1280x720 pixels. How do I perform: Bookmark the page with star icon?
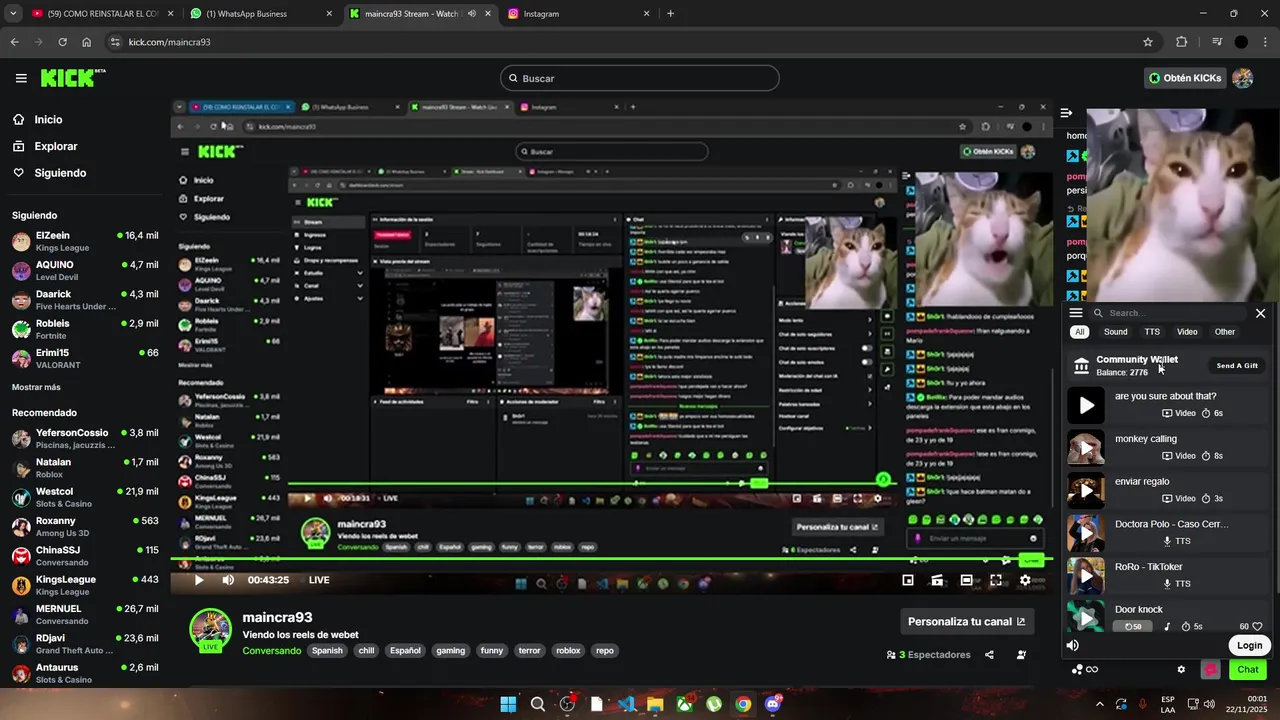pos(1148,42)
